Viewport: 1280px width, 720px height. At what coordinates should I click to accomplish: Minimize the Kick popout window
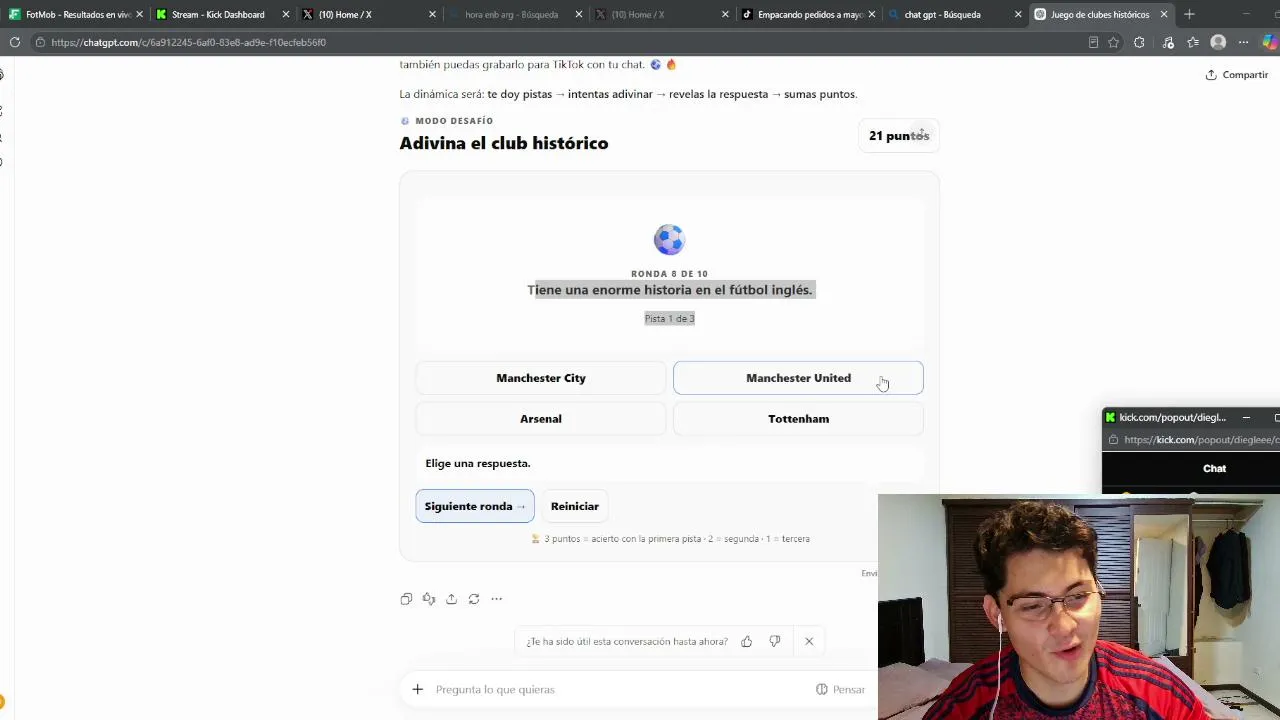point(1246,417)
